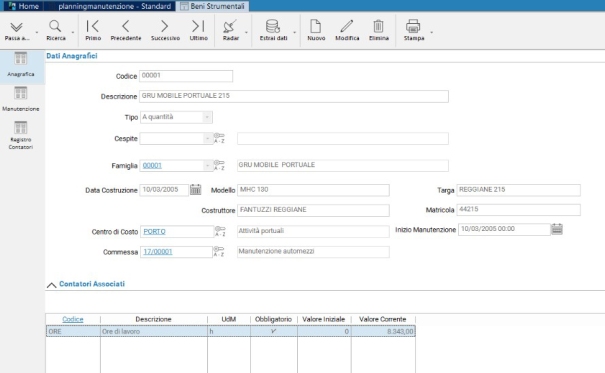
Task: Click the Codice column header link
Action: click(73, 319)
